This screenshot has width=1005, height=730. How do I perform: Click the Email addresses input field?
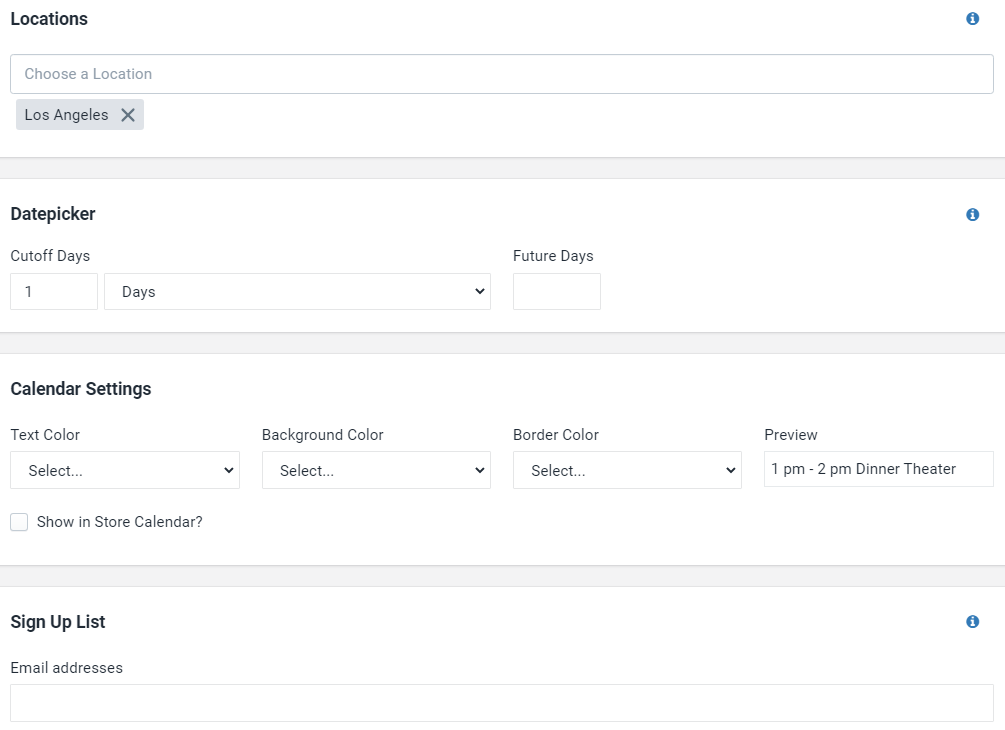(x=502, y=703)
